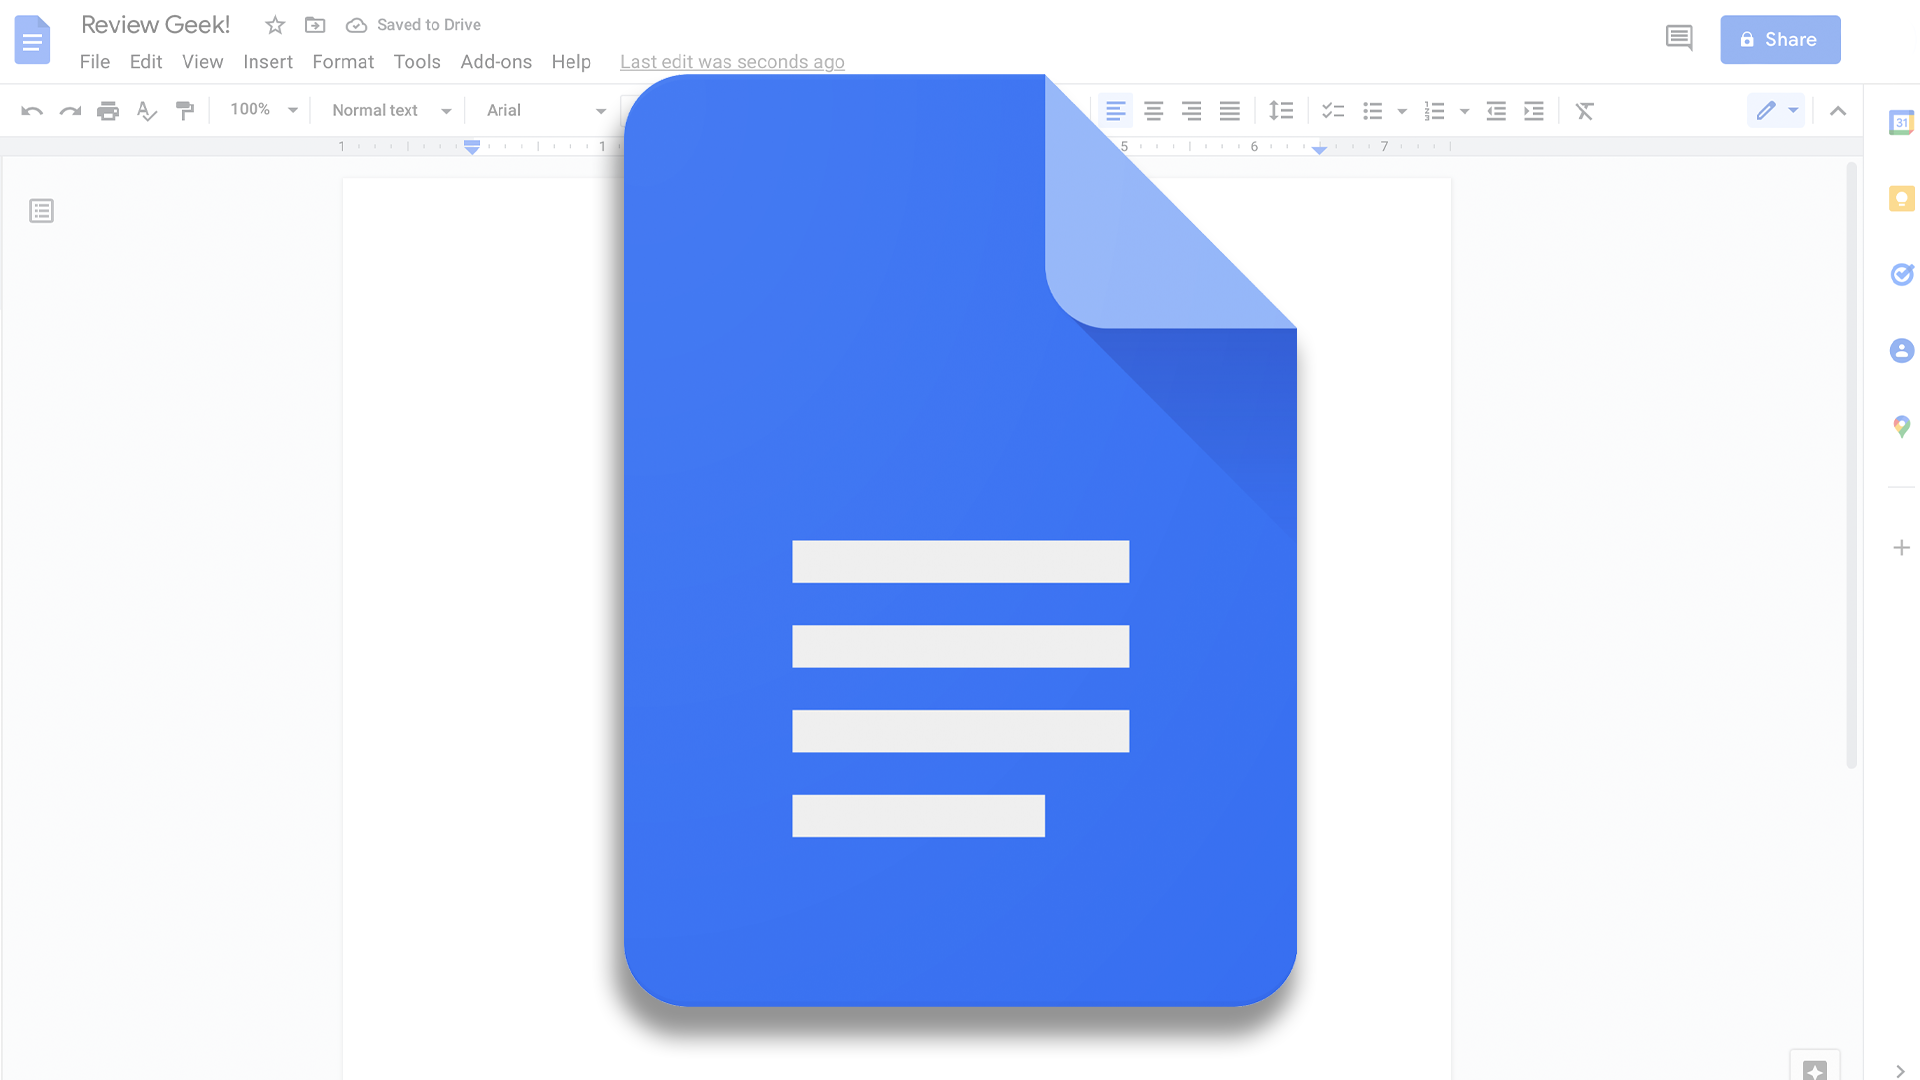Viewport: 1920px width, 1080px height.
Task: Open Google Calendar side panel
Action: click(1901, 122)
